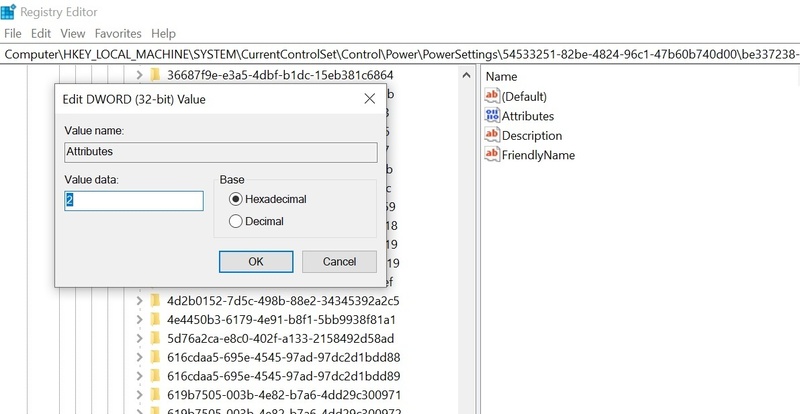
Task: Click the Value name field showing Attributes
Action: coord(221,152)
